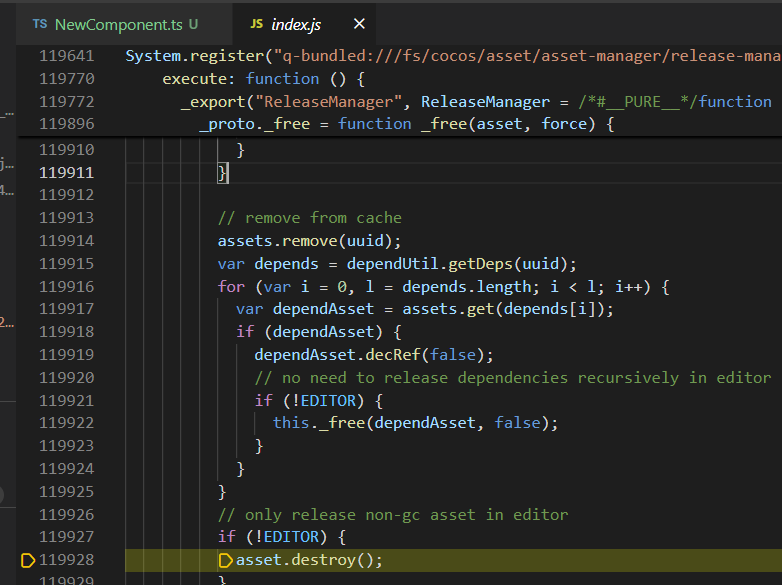The height and width of the screenshot is (585, 782).
Task: Place cursor in comment '// remove from cache'
Action: tap(310, 218)
